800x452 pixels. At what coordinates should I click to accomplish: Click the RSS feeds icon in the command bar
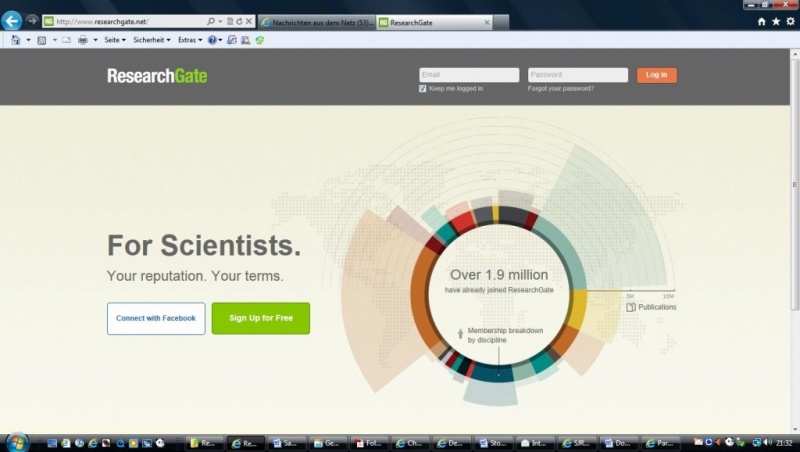[x=42, y=40]
